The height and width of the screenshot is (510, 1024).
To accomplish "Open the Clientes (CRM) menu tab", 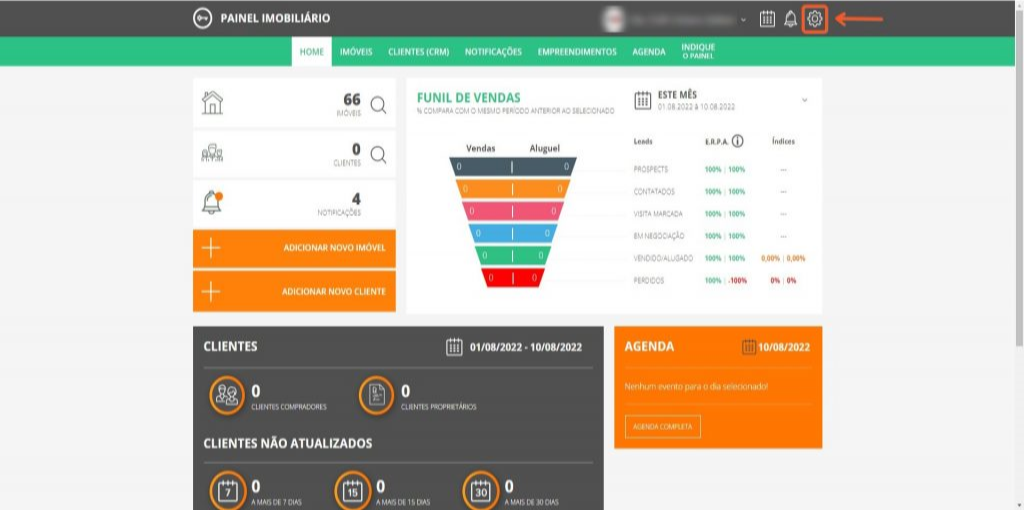I will pyautogui.click(x=418, y=52).
